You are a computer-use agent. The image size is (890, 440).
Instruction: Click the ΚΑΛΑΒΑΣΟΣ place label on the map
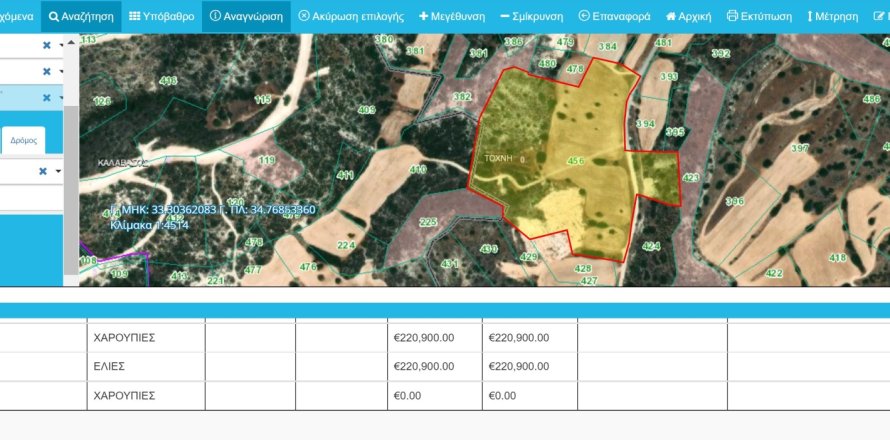[123, 162]
